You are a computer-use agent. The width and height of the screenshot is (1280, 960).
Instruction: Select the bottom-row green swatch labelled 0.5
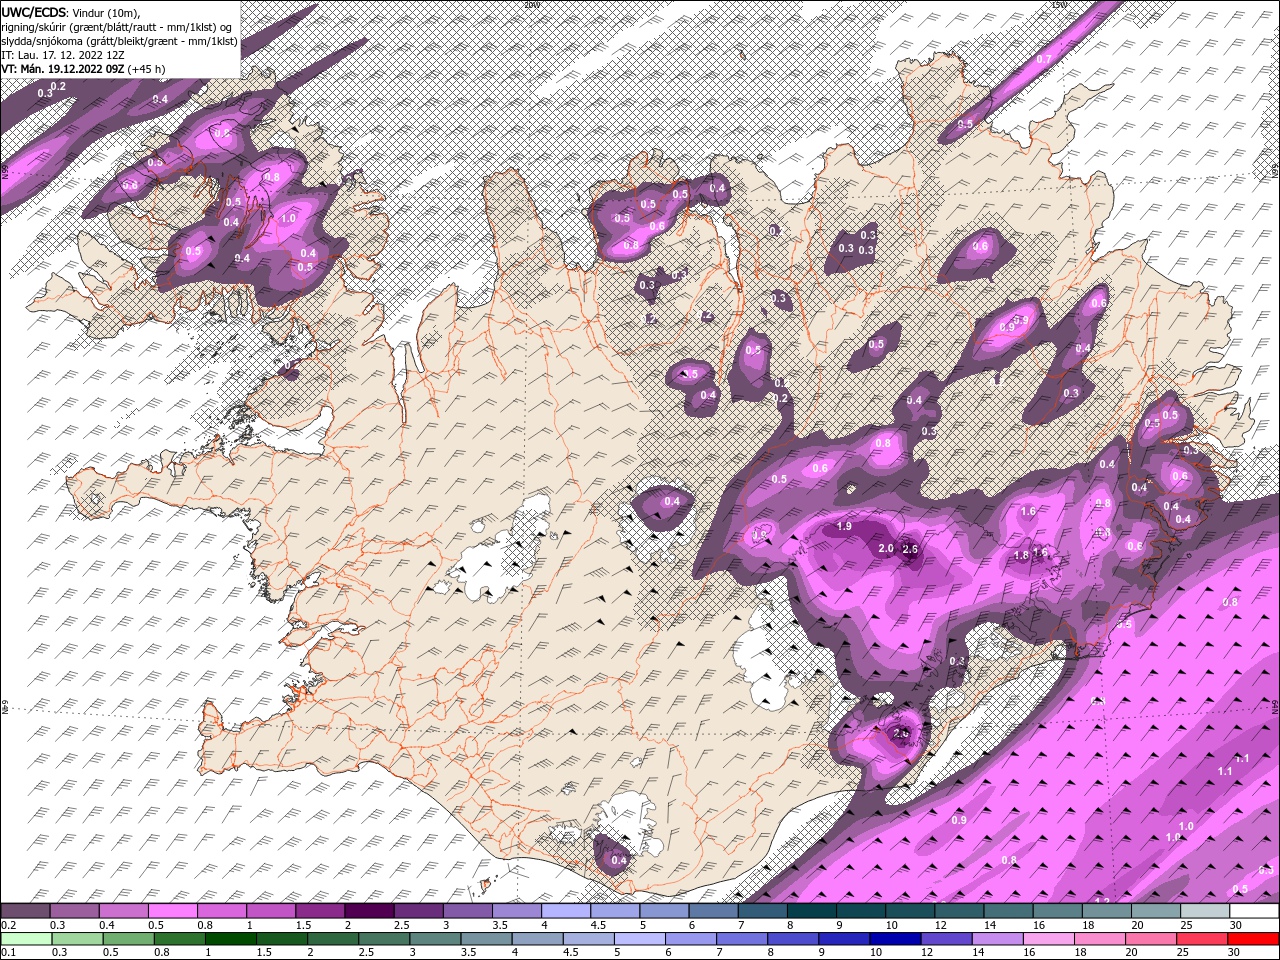click(128, 939)
